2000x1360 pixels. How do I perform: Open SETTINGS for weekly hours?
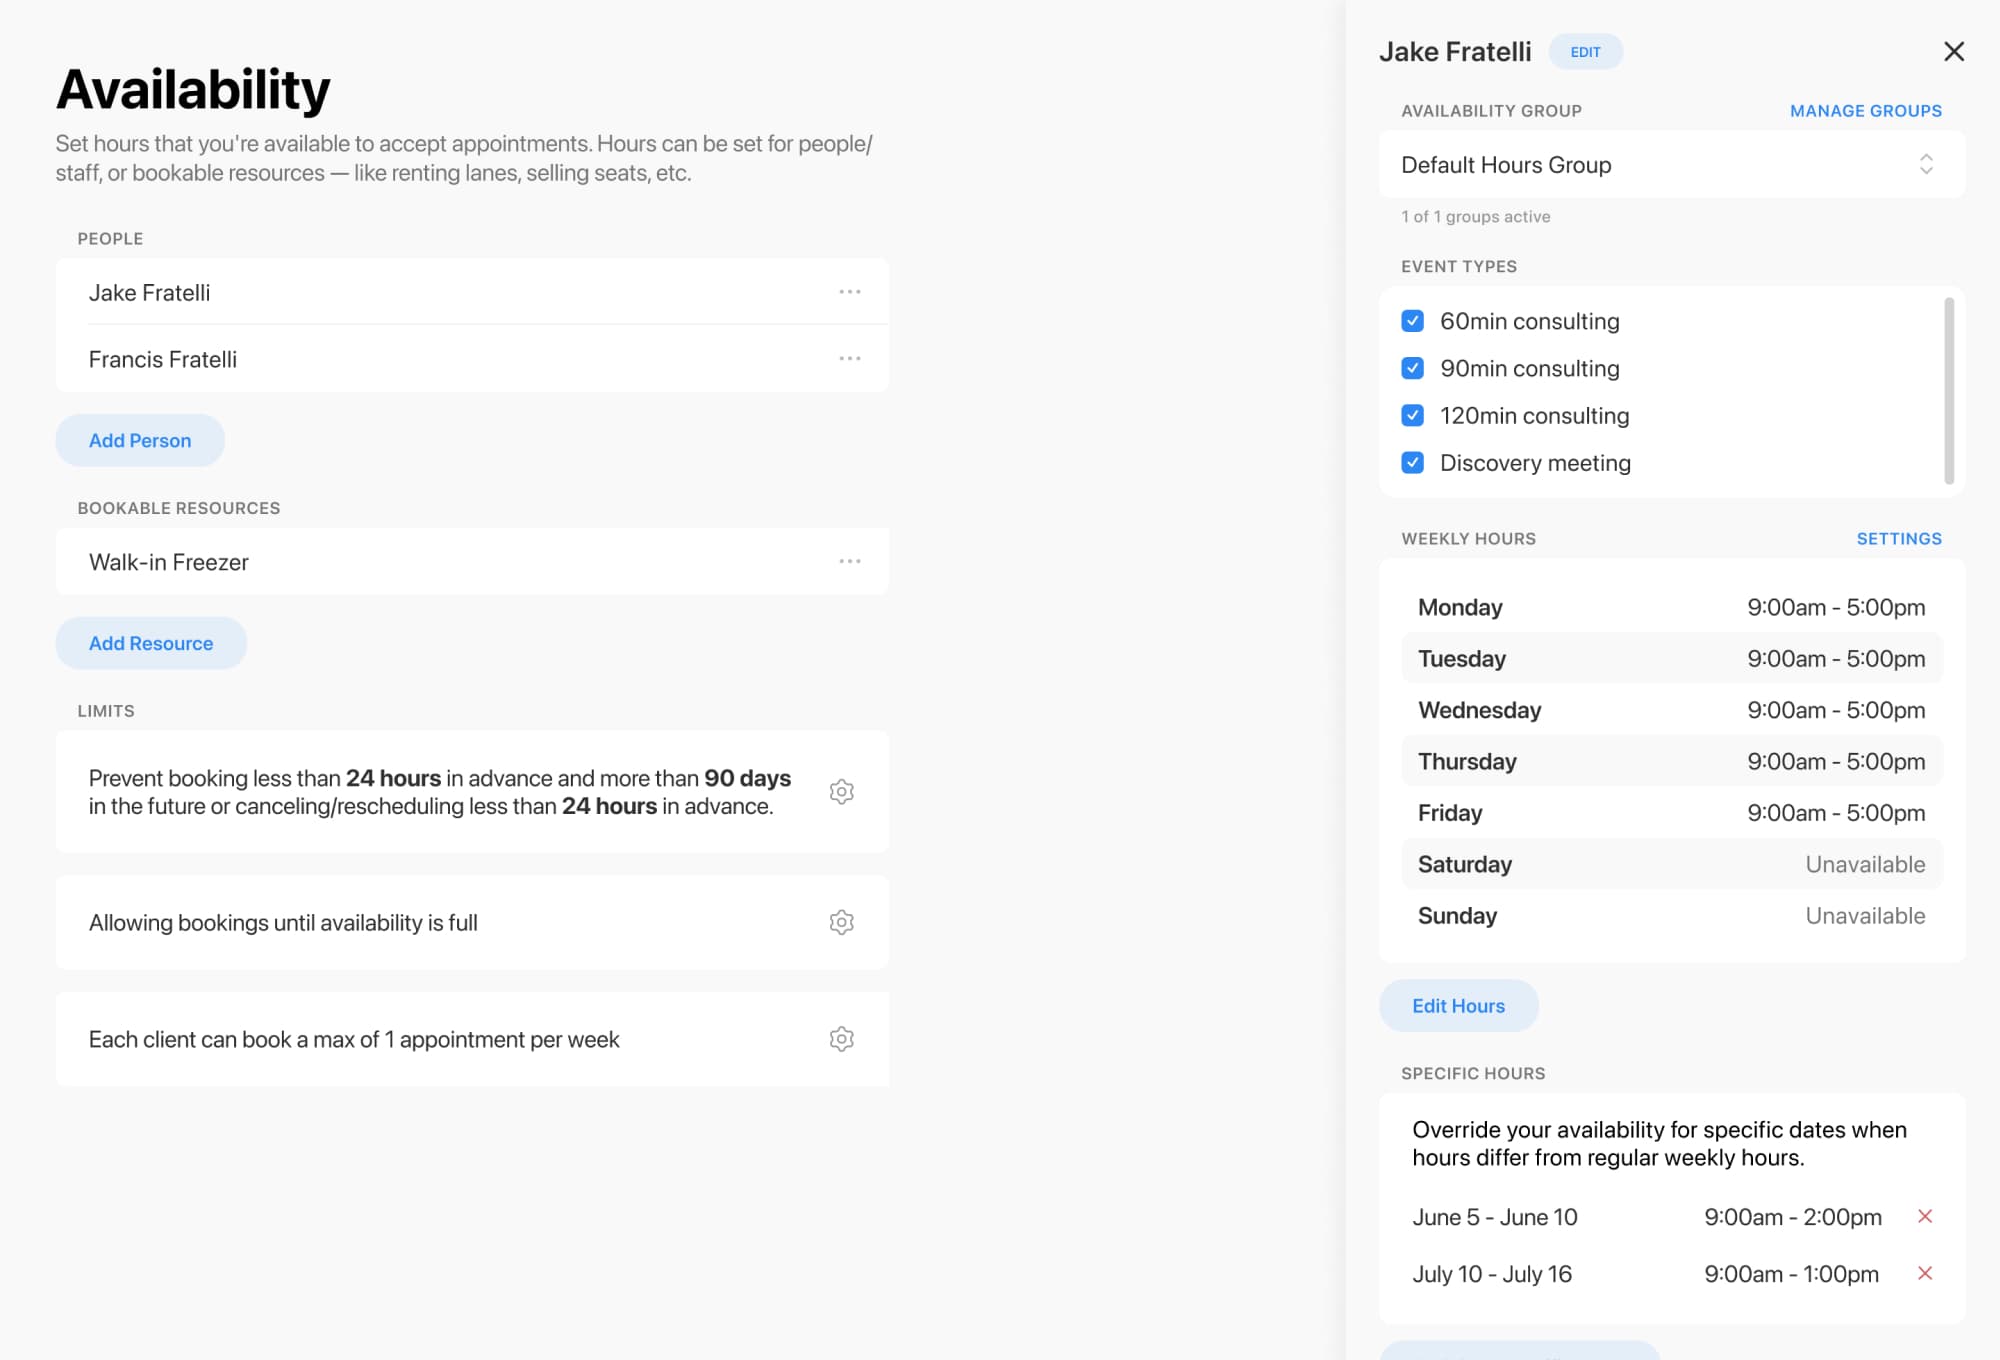pos(1899,538)
